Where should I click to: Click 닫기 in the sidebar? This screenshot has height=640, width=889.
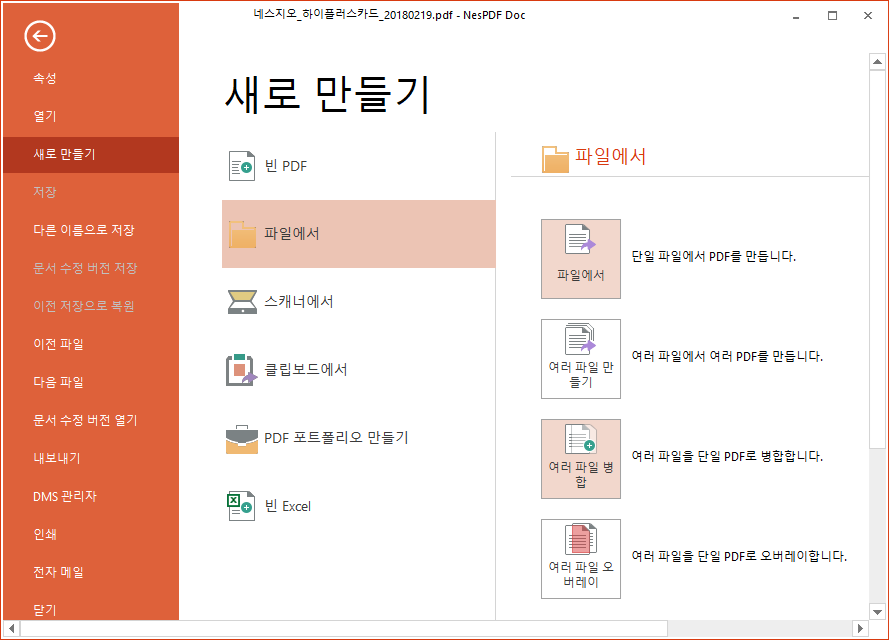tap(45, 610)
